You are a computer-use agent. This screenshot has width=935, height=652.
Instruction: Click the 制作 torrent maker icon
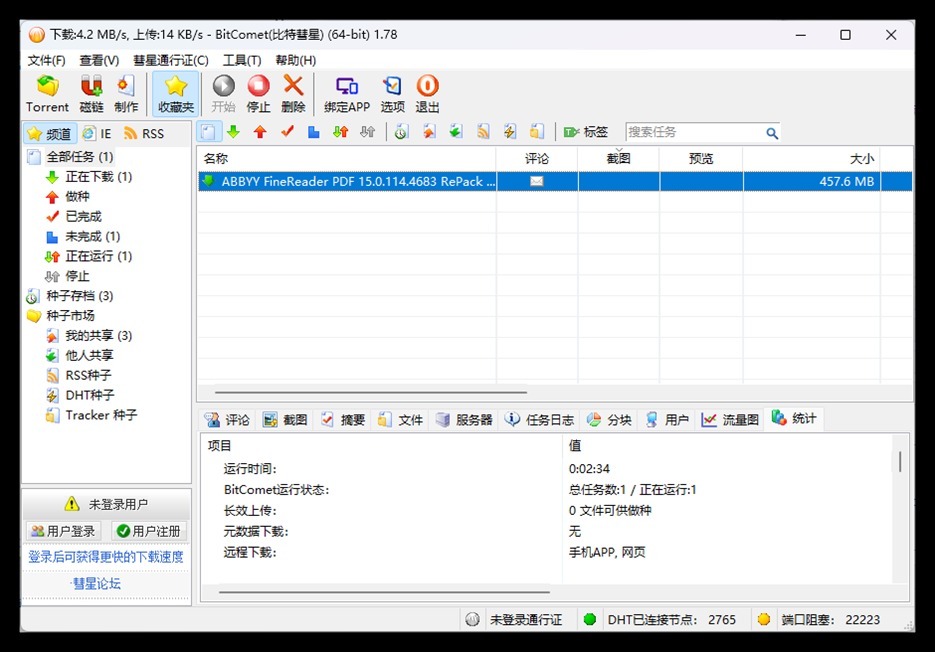pyautogui.click(x=126, y=94)
